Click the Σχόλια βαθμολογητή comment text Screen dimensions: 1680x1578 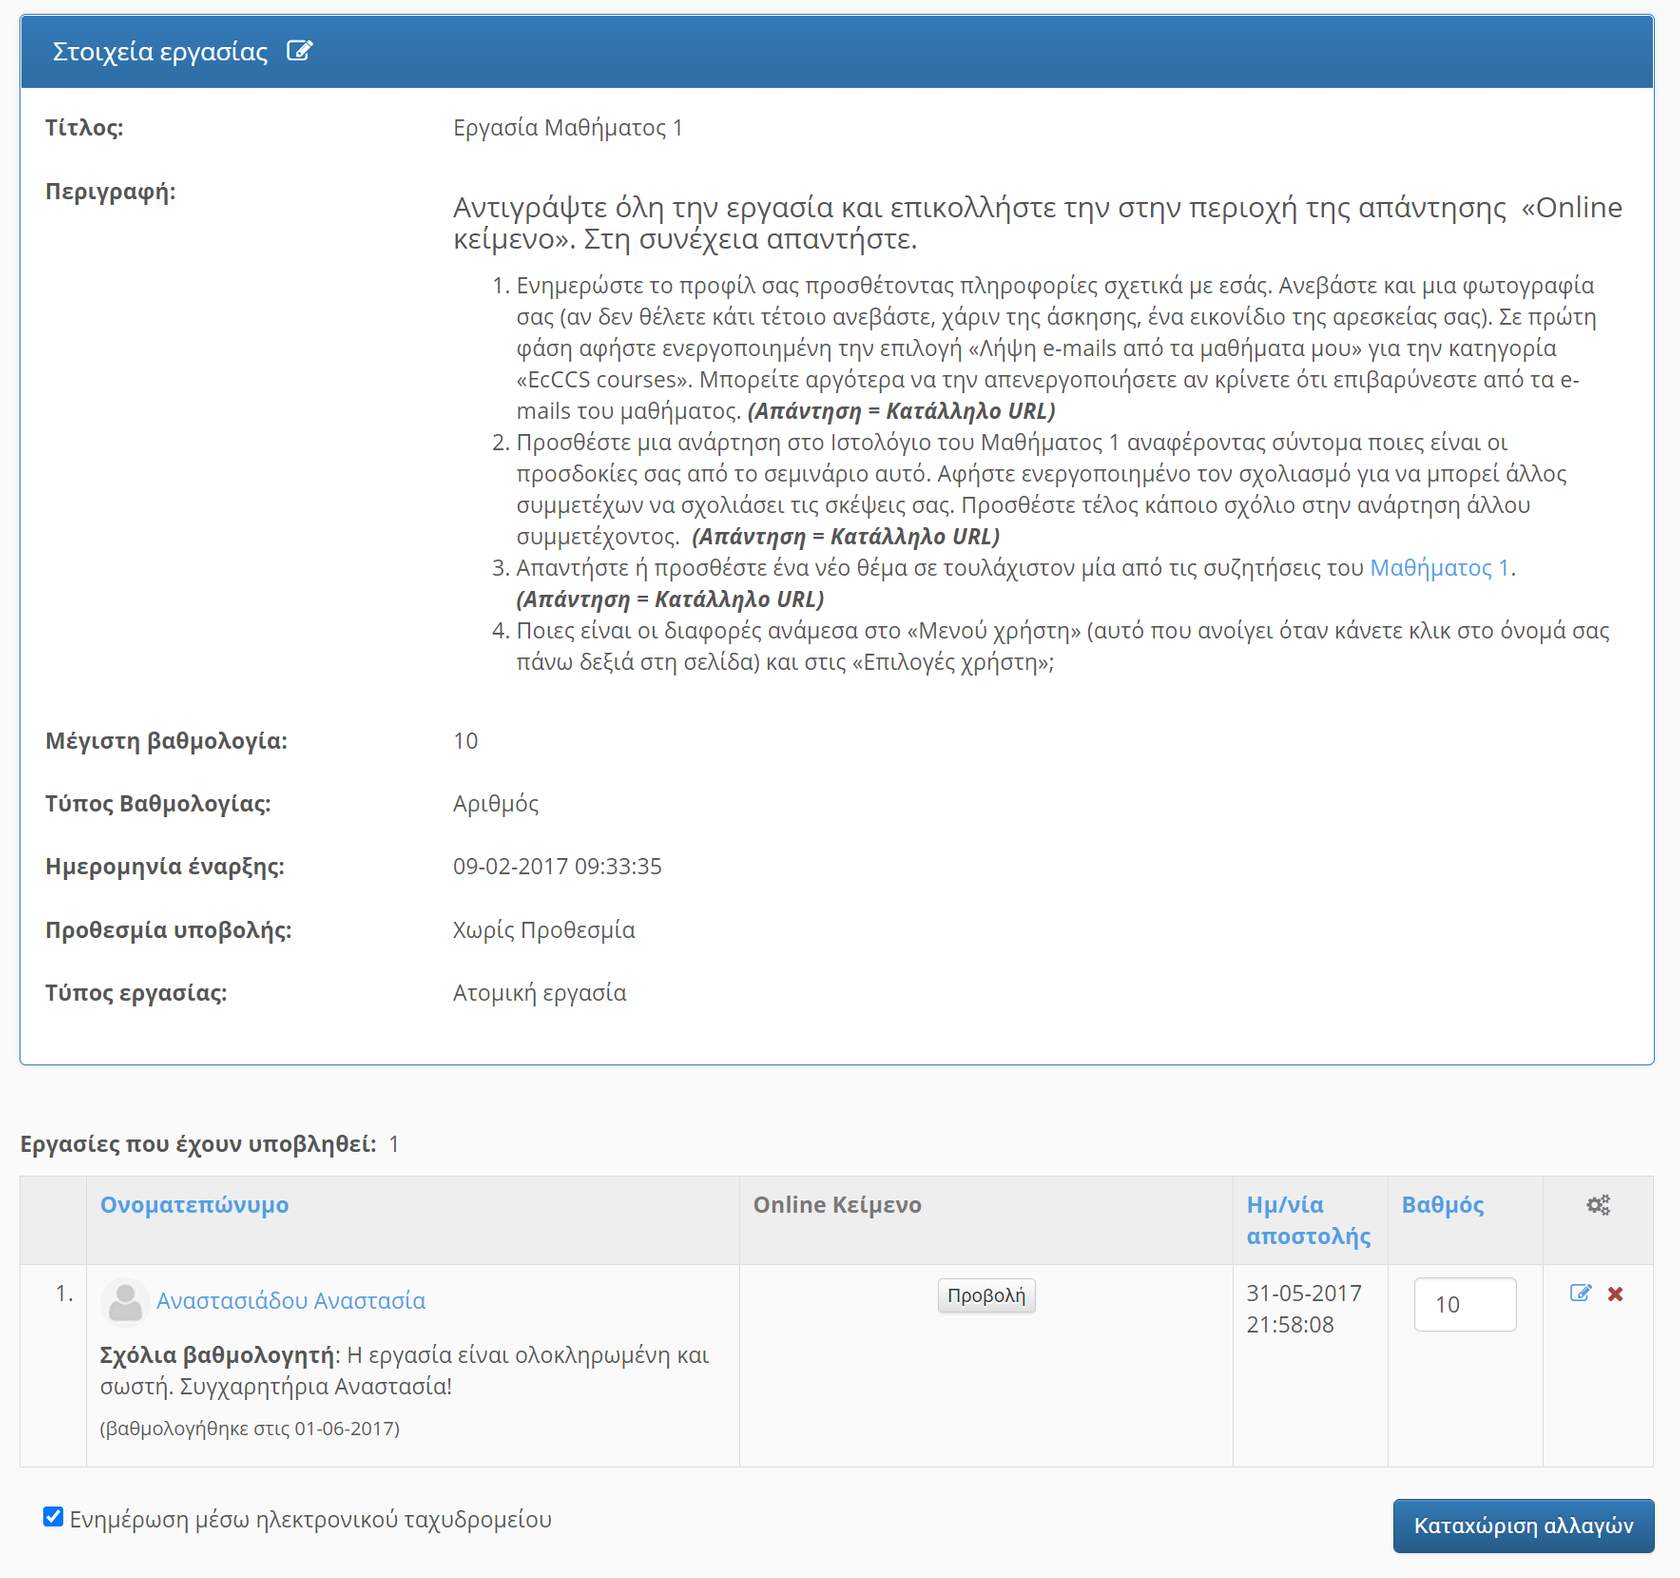404,1370
